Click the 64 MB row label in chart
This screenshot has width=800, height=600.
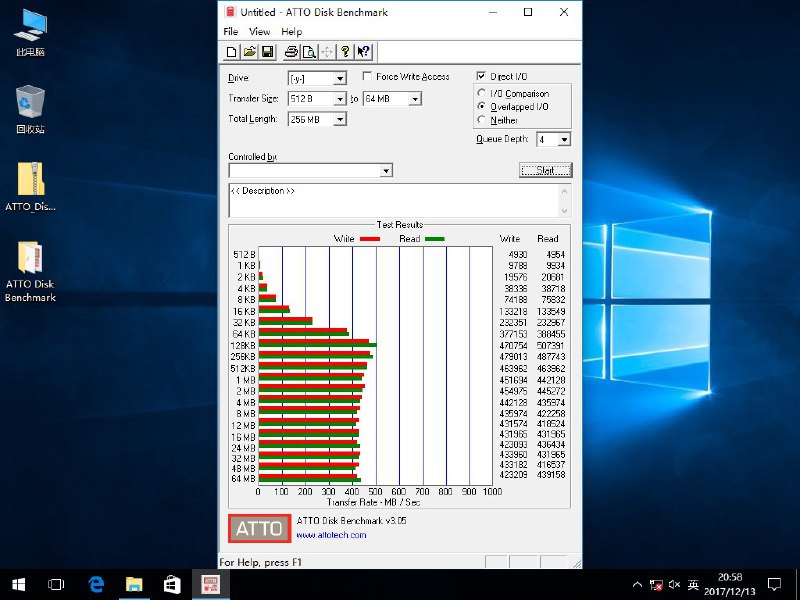tap(243, 479)
